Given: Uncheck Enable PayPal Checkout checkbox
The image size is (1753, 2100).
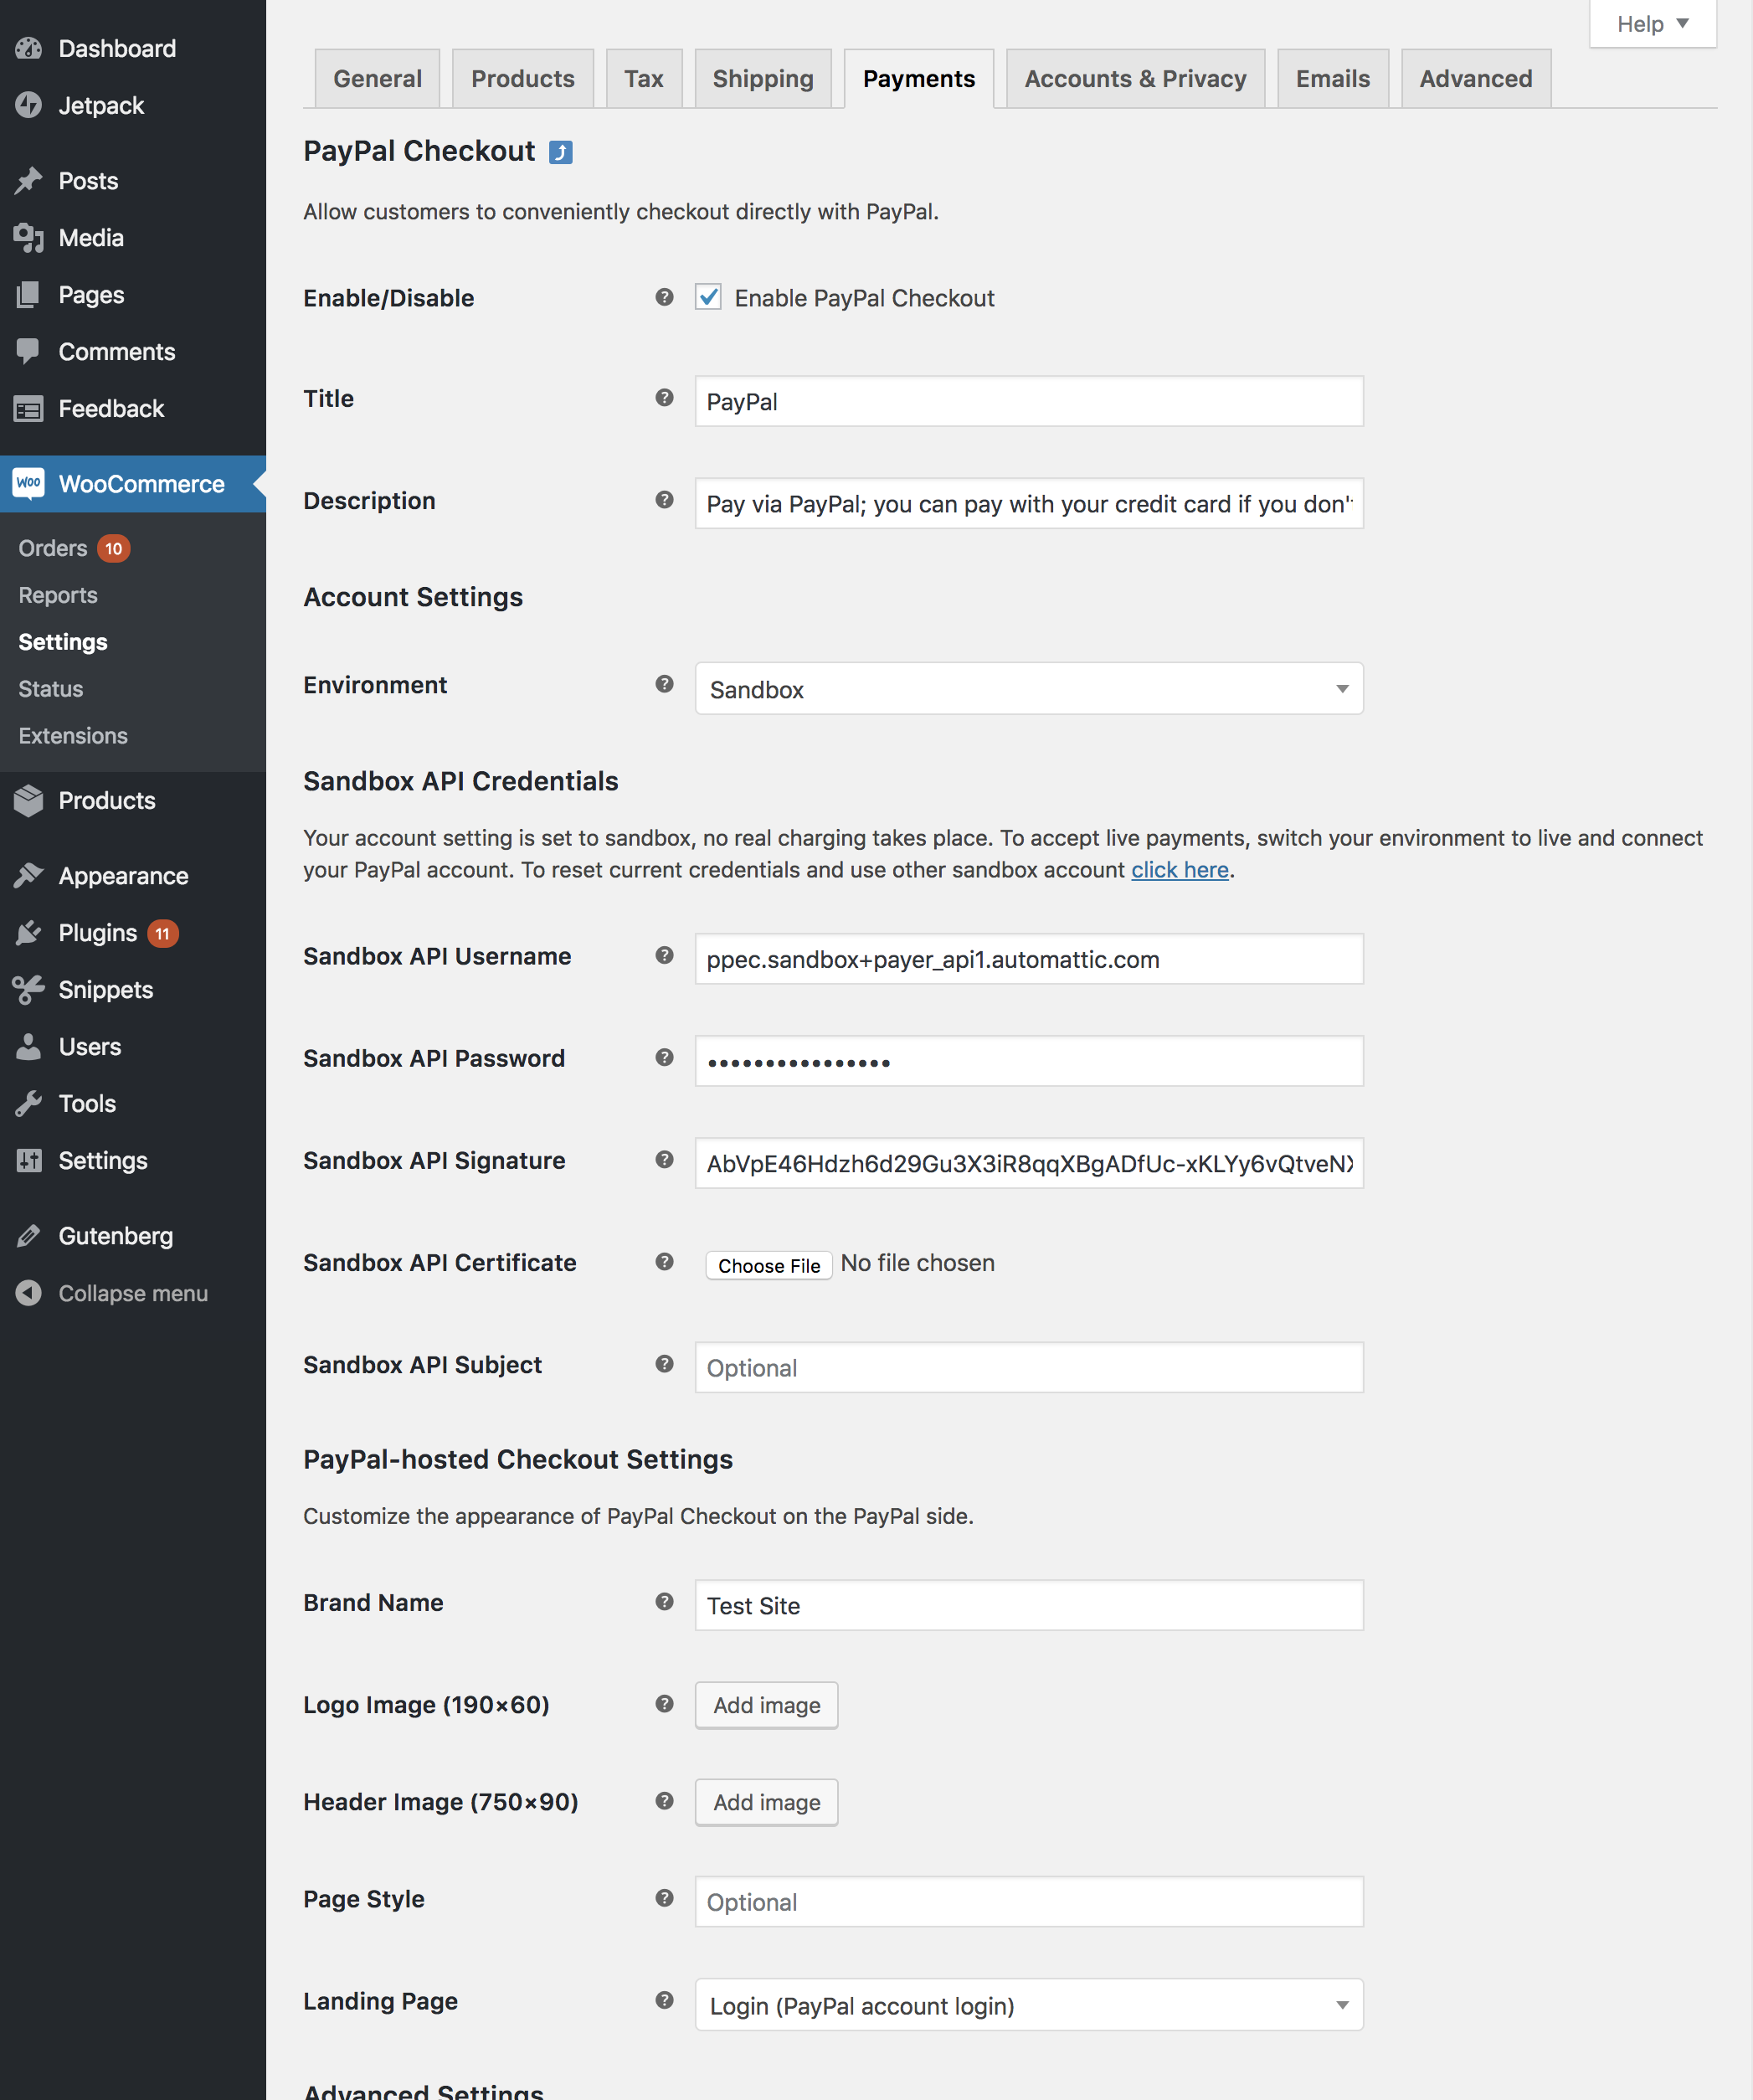Looking at the screenshot, I should (708, 297).
